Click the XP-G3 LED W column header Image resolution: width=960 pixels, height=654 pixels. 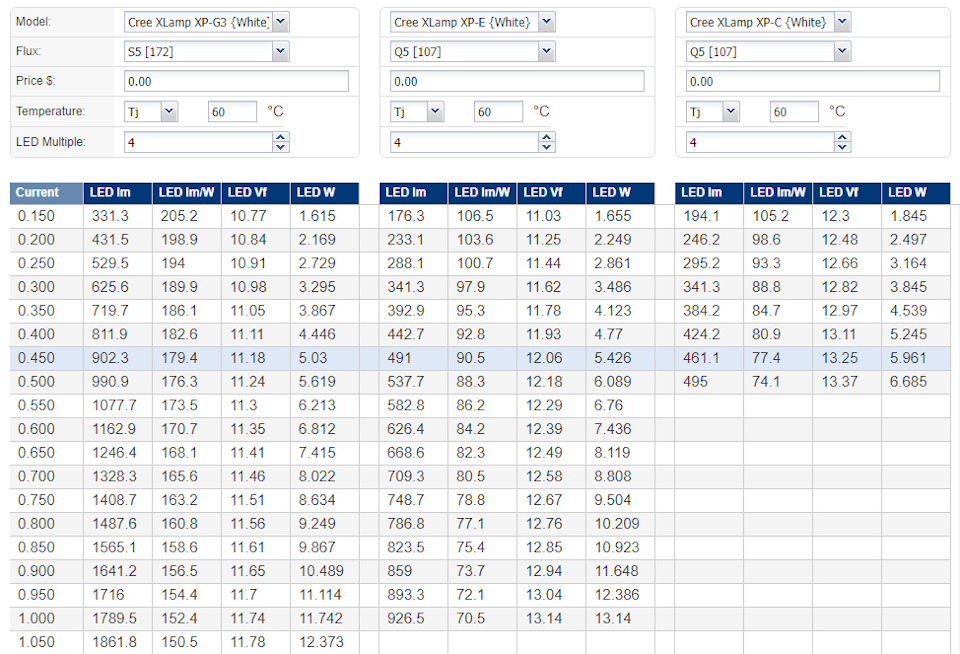[324, 192]
